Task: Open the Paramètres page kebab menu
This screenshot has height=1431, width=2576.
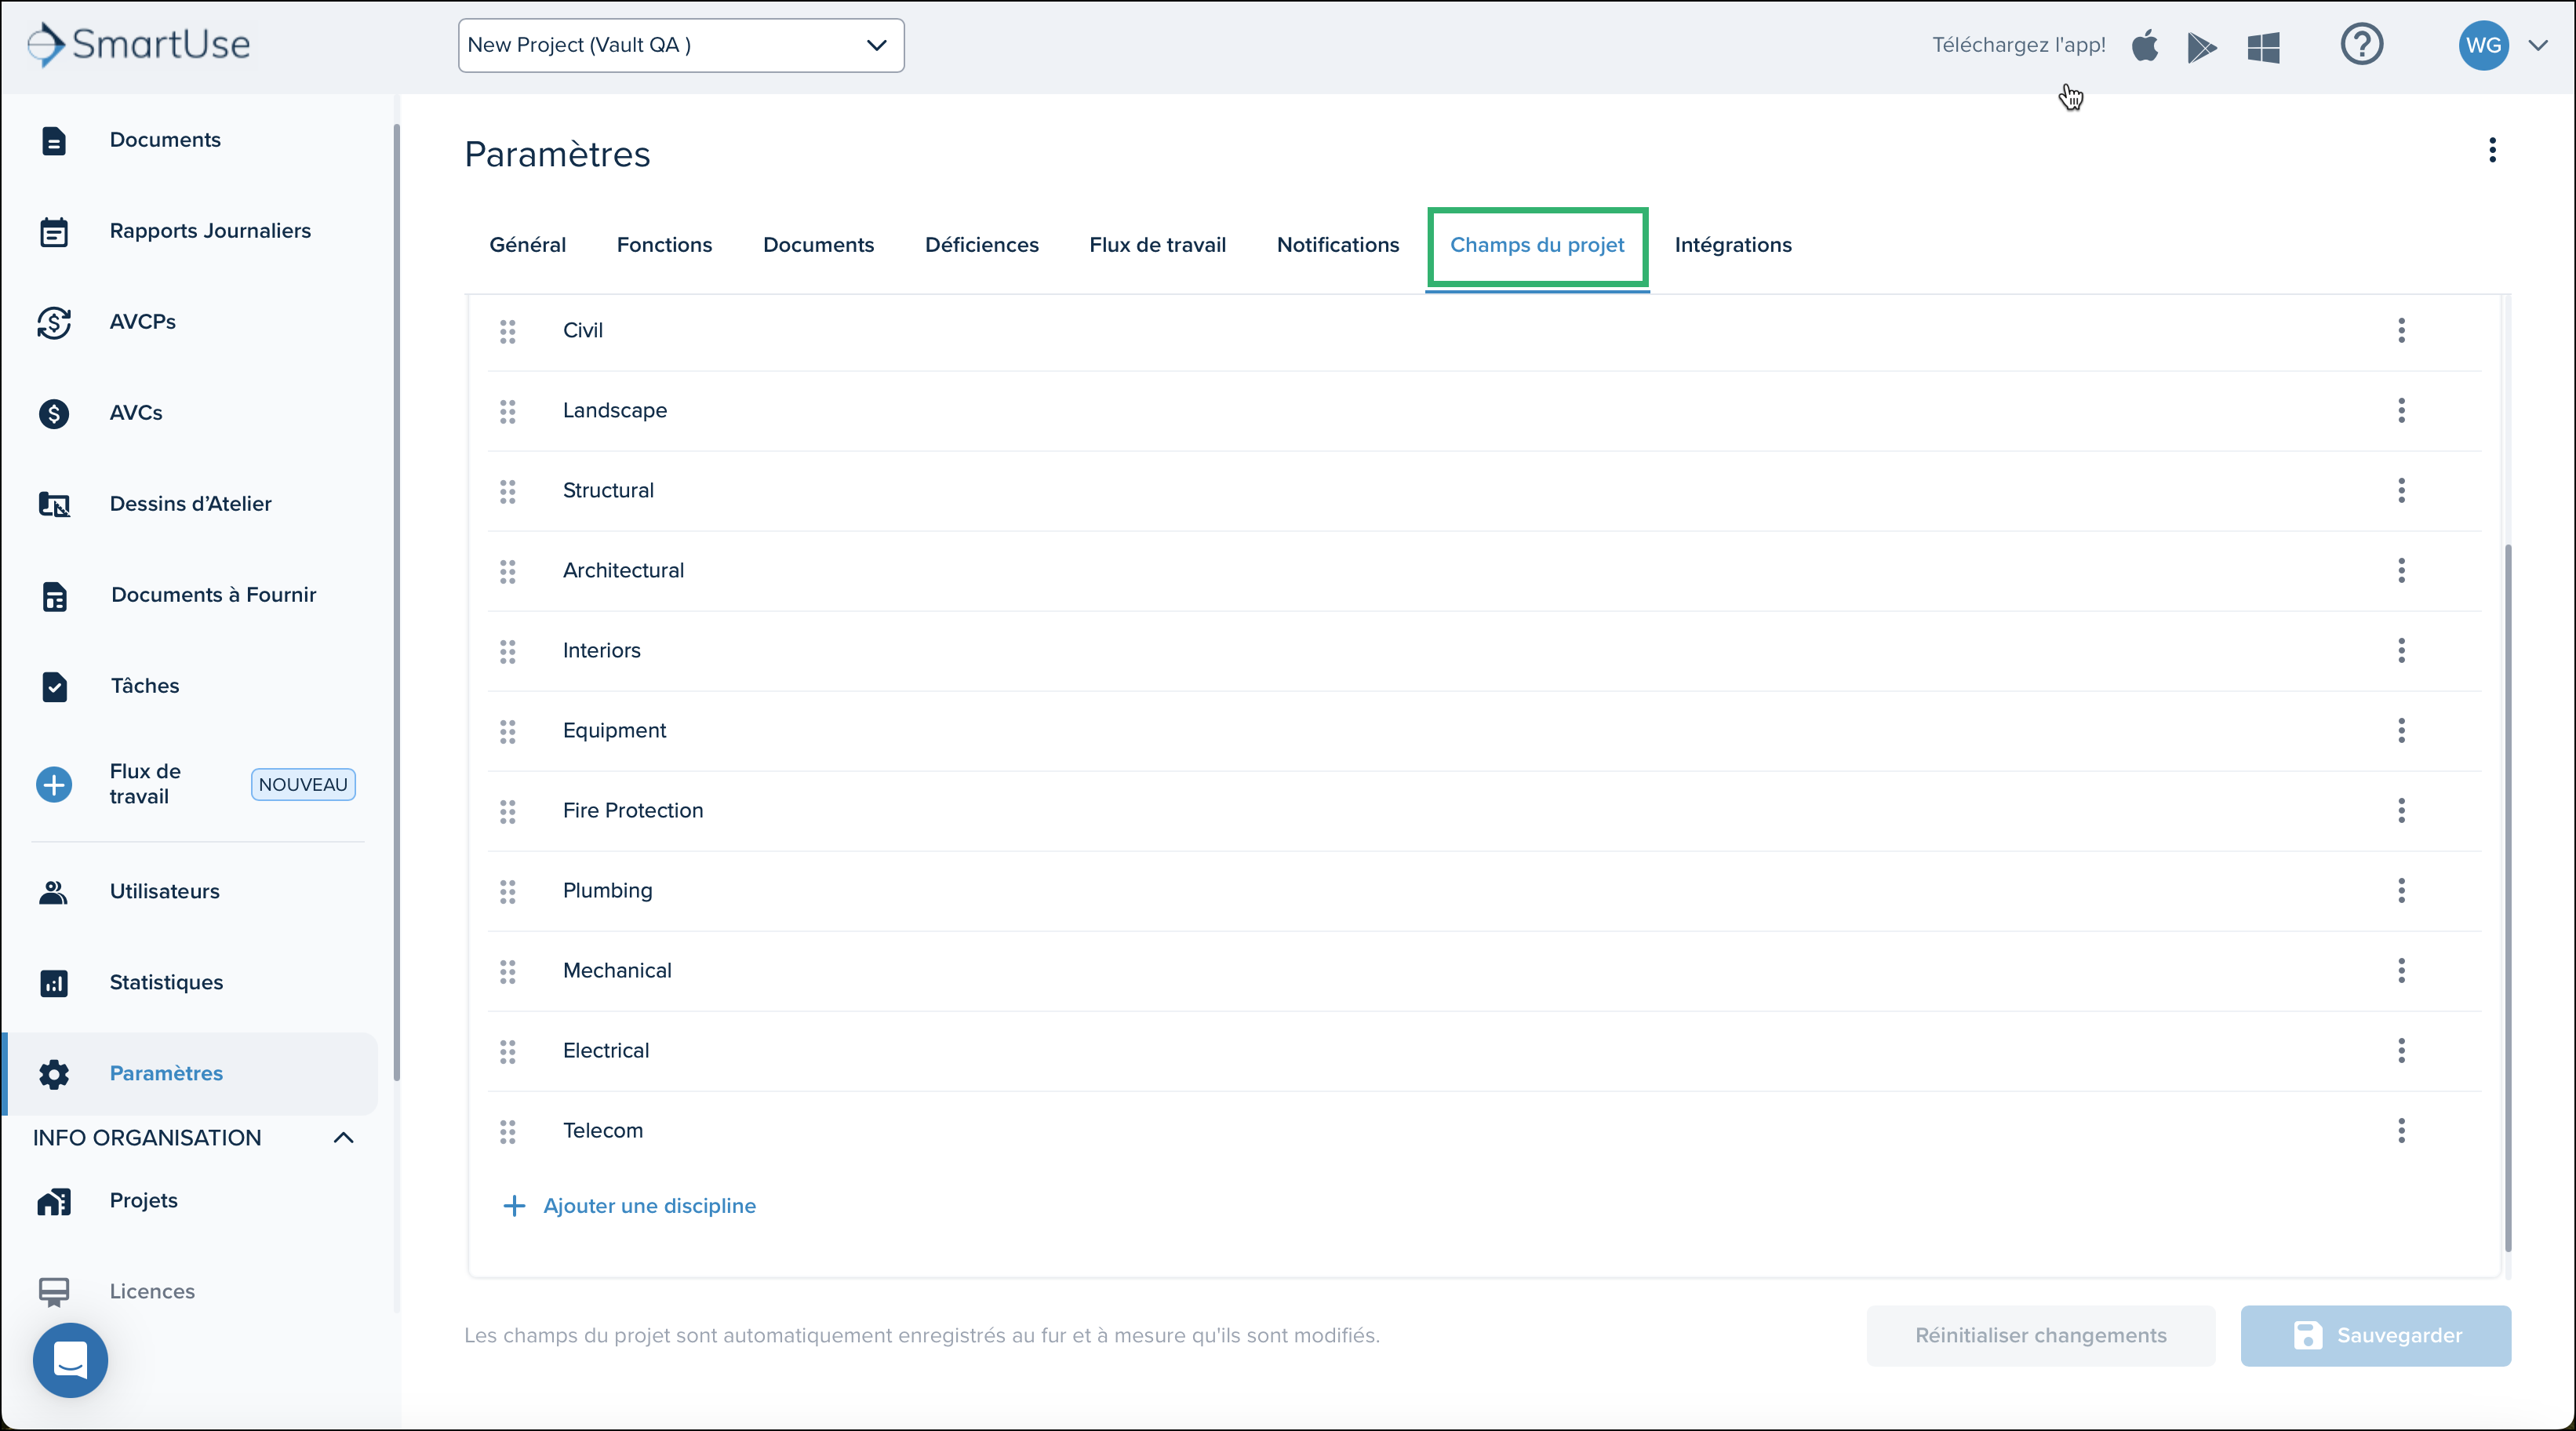Action: [2492, 150]
